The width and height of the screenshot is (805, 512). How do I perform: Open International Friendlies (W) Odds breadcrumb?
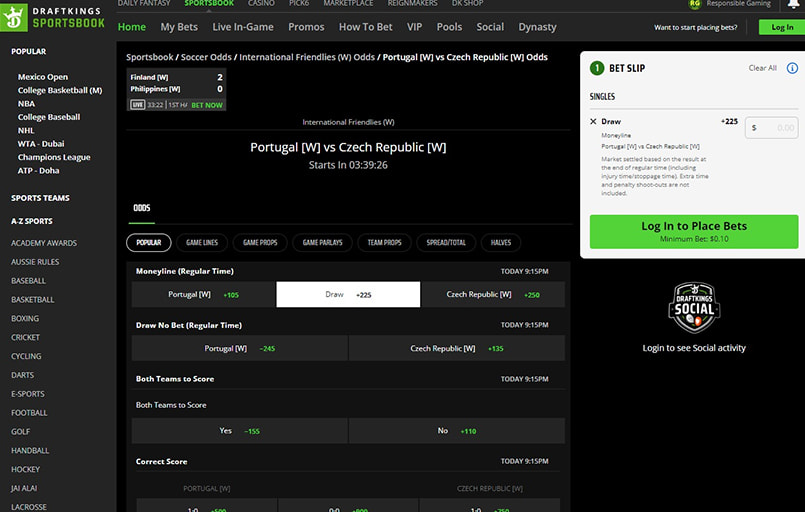[x=307, y=57]
